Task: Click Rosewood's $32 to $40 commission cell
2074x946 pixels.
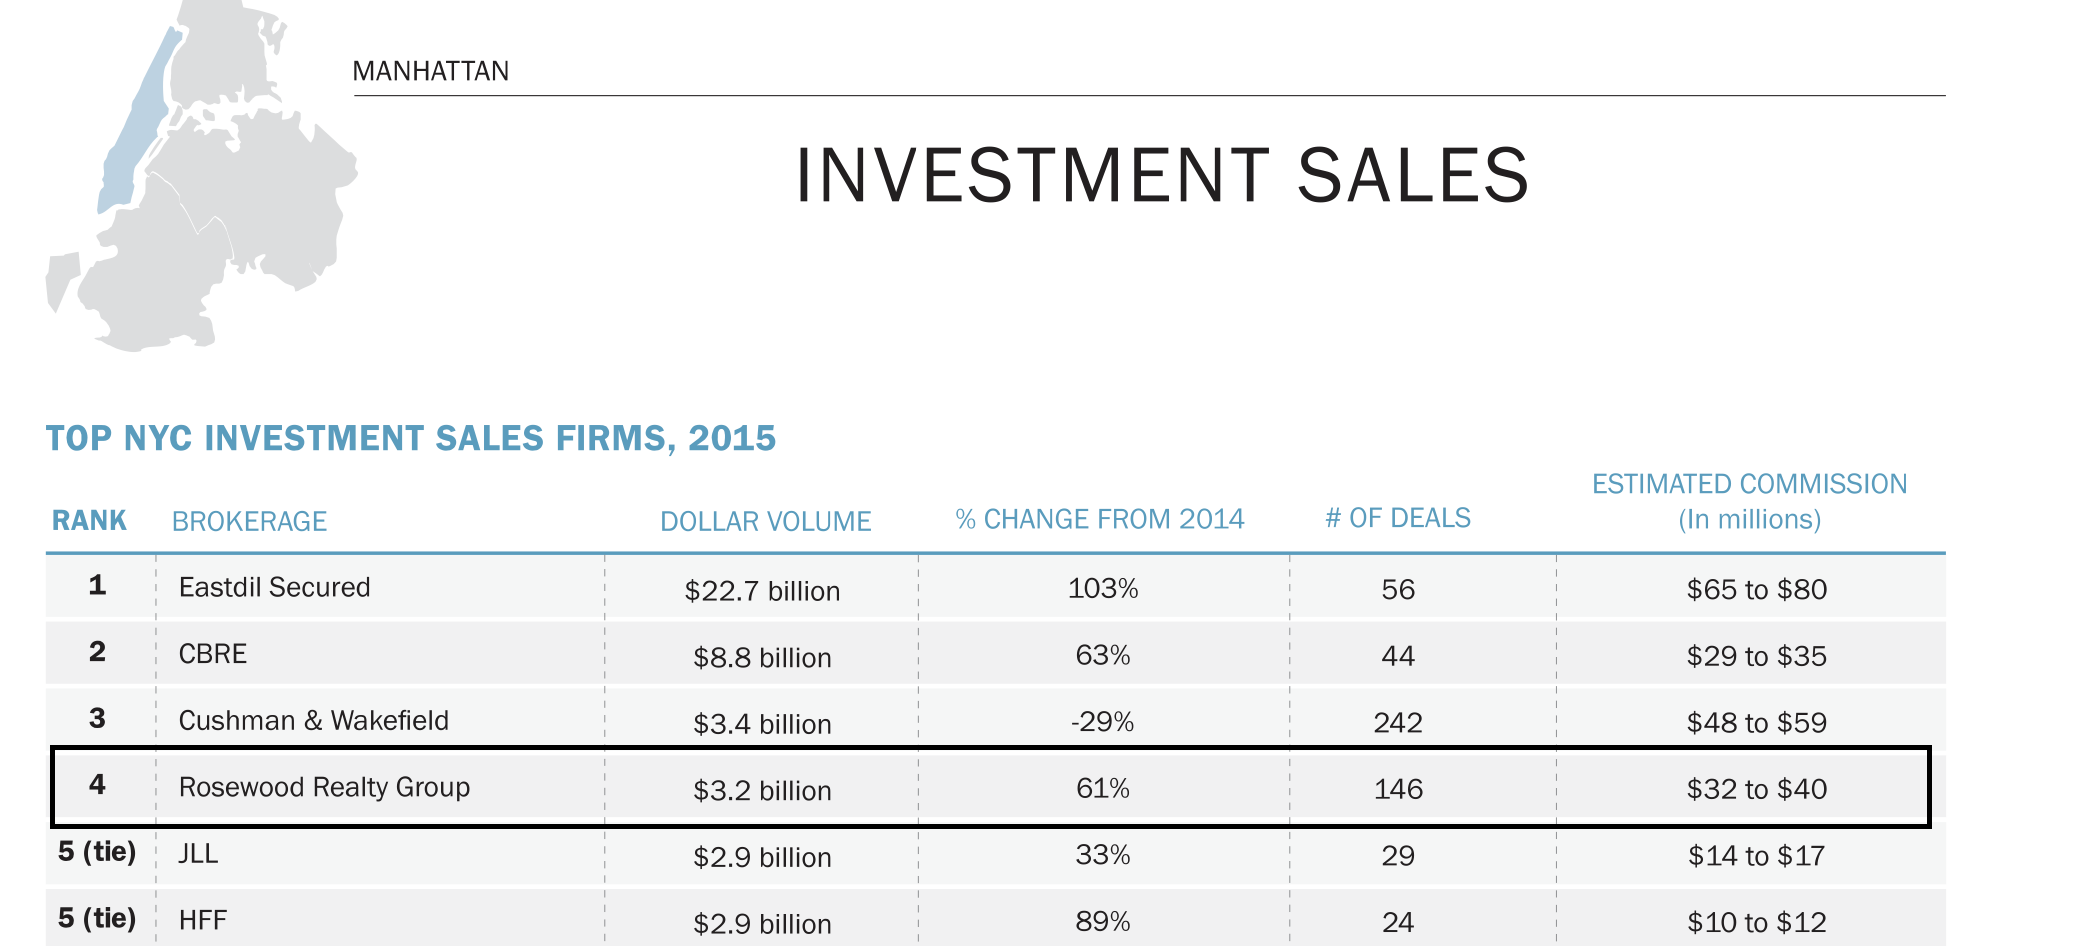Action: [1756, 789]
